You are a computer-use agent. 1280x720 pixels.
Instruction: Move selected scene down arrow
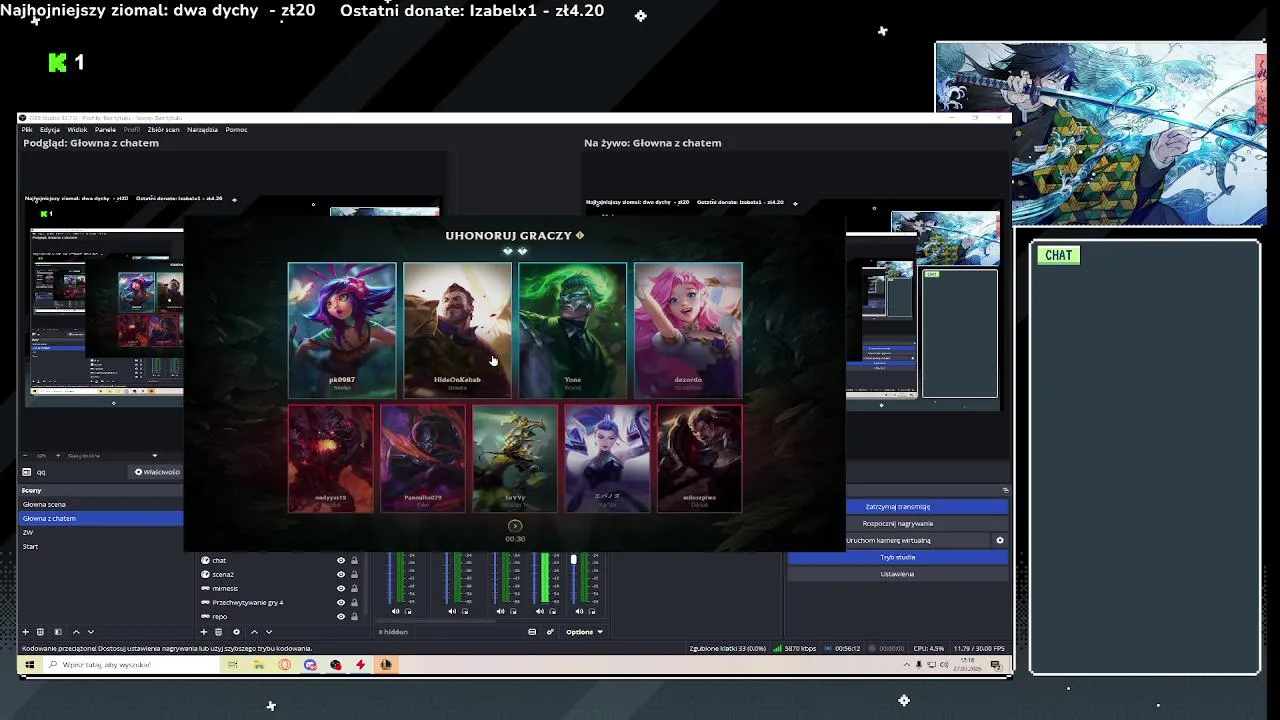90,632
